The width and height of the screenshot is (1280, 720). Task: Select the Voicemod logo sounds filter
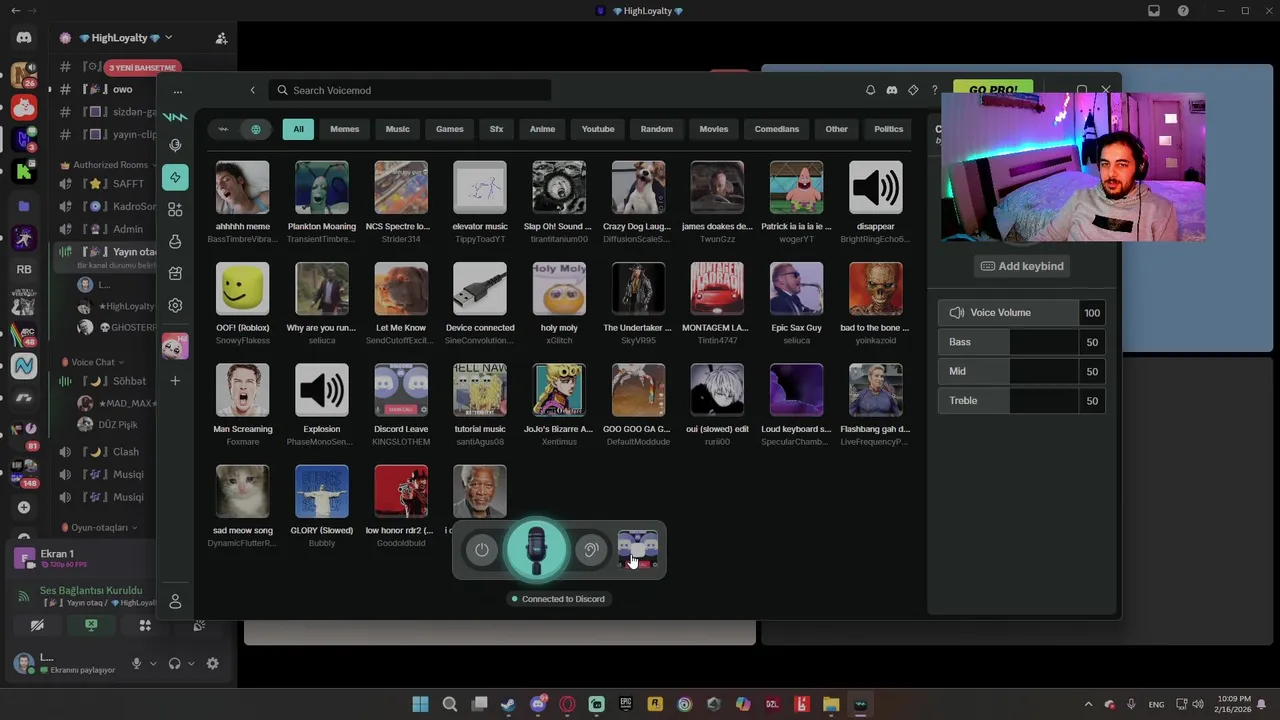point(223,129)
